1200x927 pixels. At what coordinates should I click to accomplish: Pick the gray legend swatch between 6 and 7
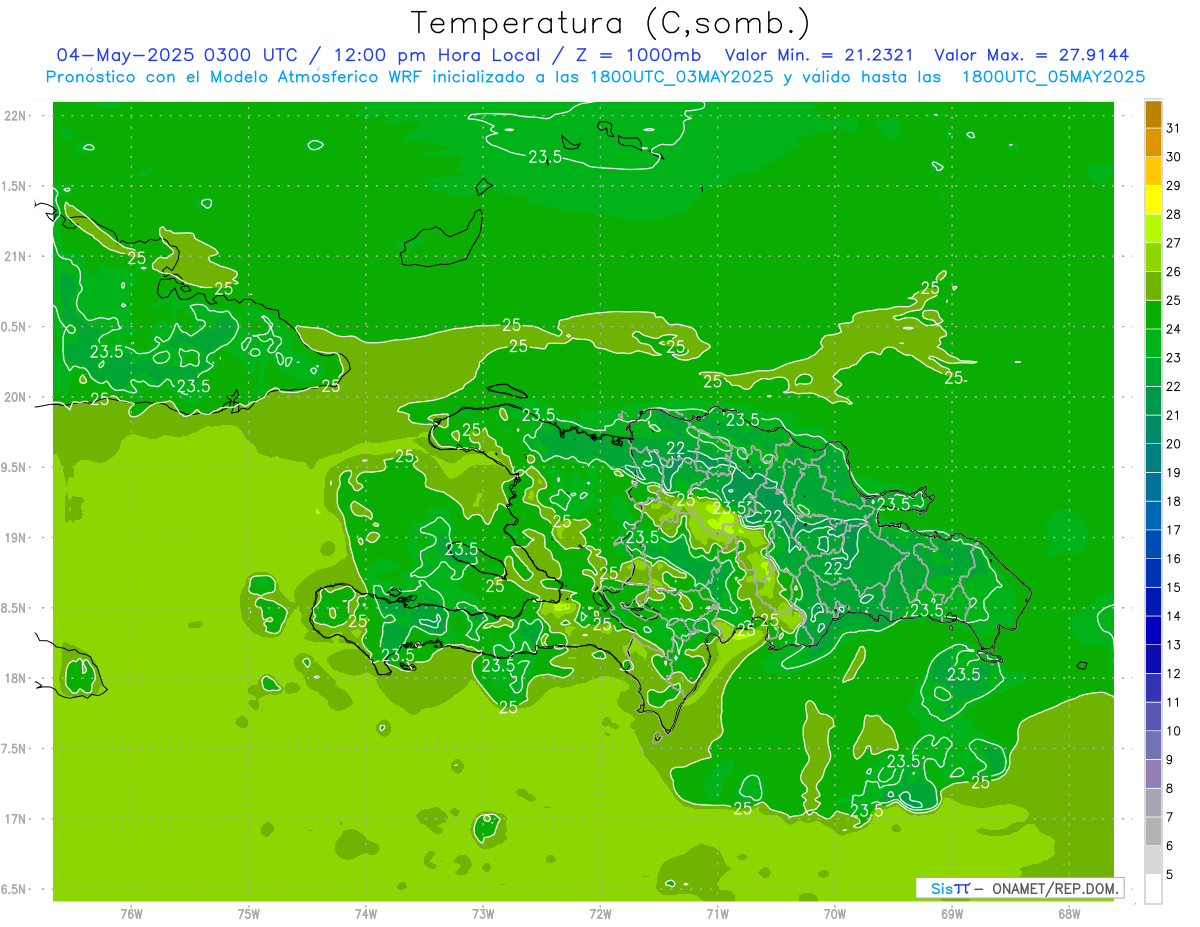[x=1153, y=831]
